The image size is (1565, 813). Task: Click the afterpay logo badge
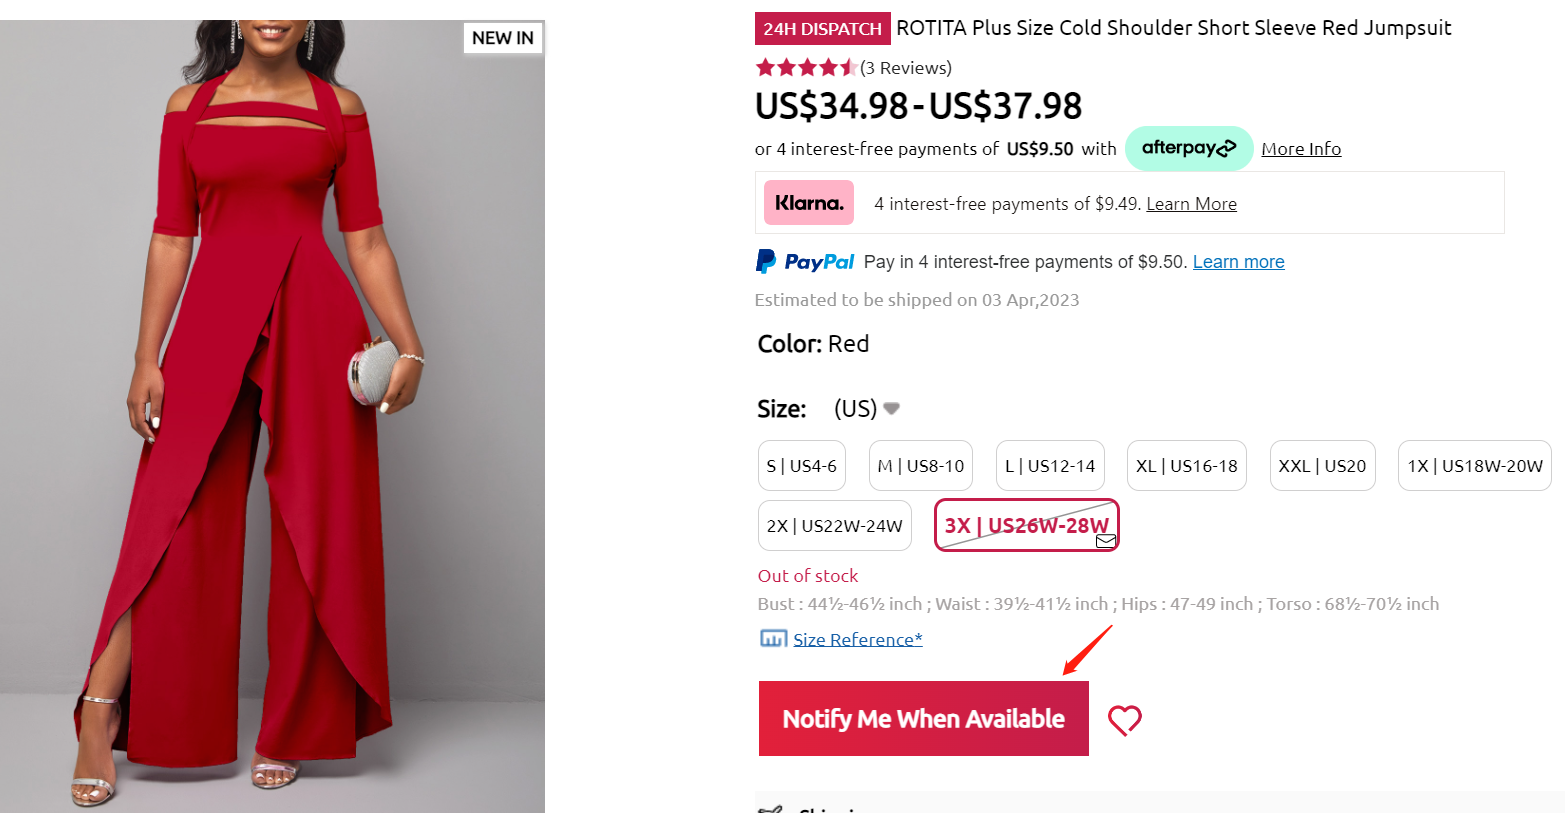click(1188, 148)
